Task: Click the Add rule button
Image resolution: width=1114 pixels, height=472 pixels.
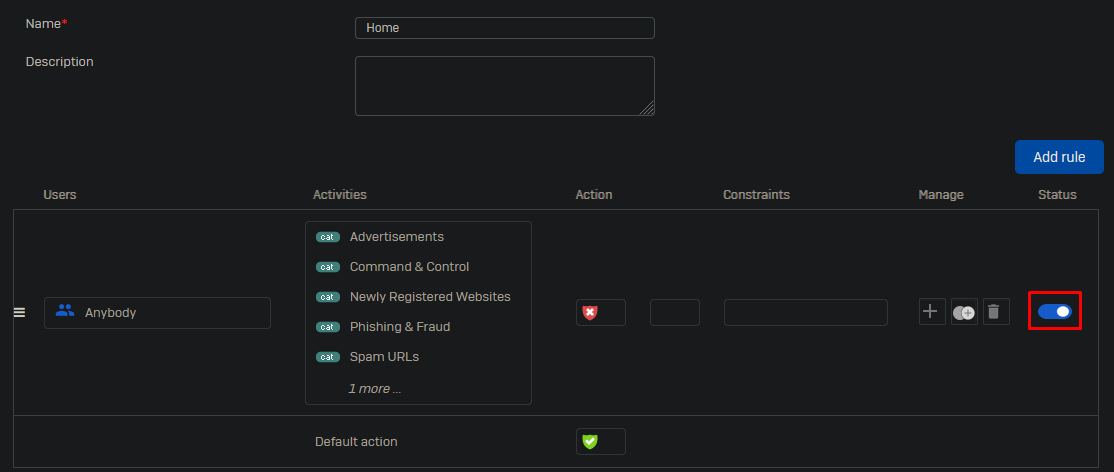Action: pyautogui.click(x=1058, y=157)
